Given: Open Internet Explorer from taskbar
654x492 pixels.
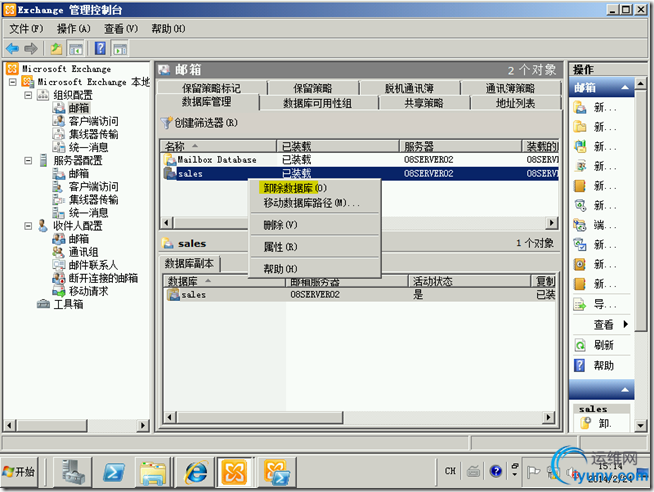Looking at the screenshot, I should click(x=196, y=472).
